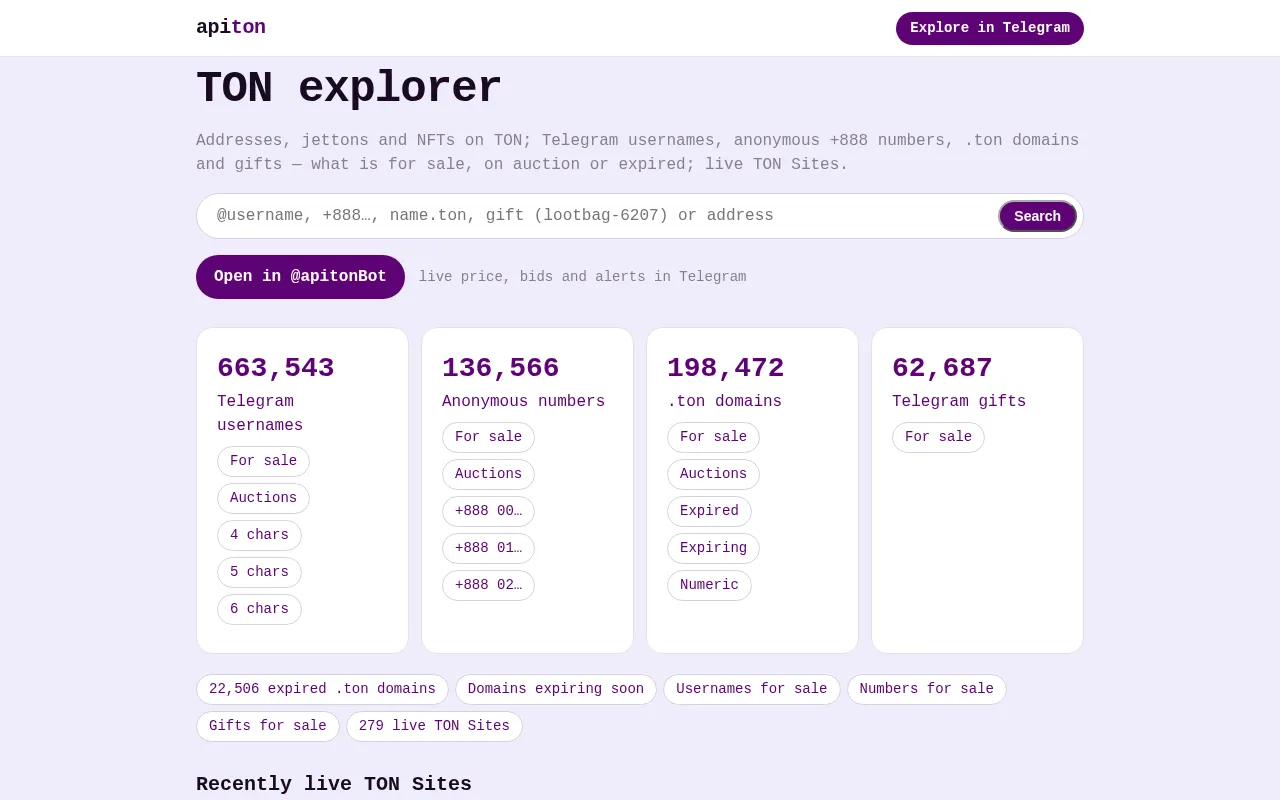
Task: Click live price, bids and alerts text
Action: (x=582, y=277)
